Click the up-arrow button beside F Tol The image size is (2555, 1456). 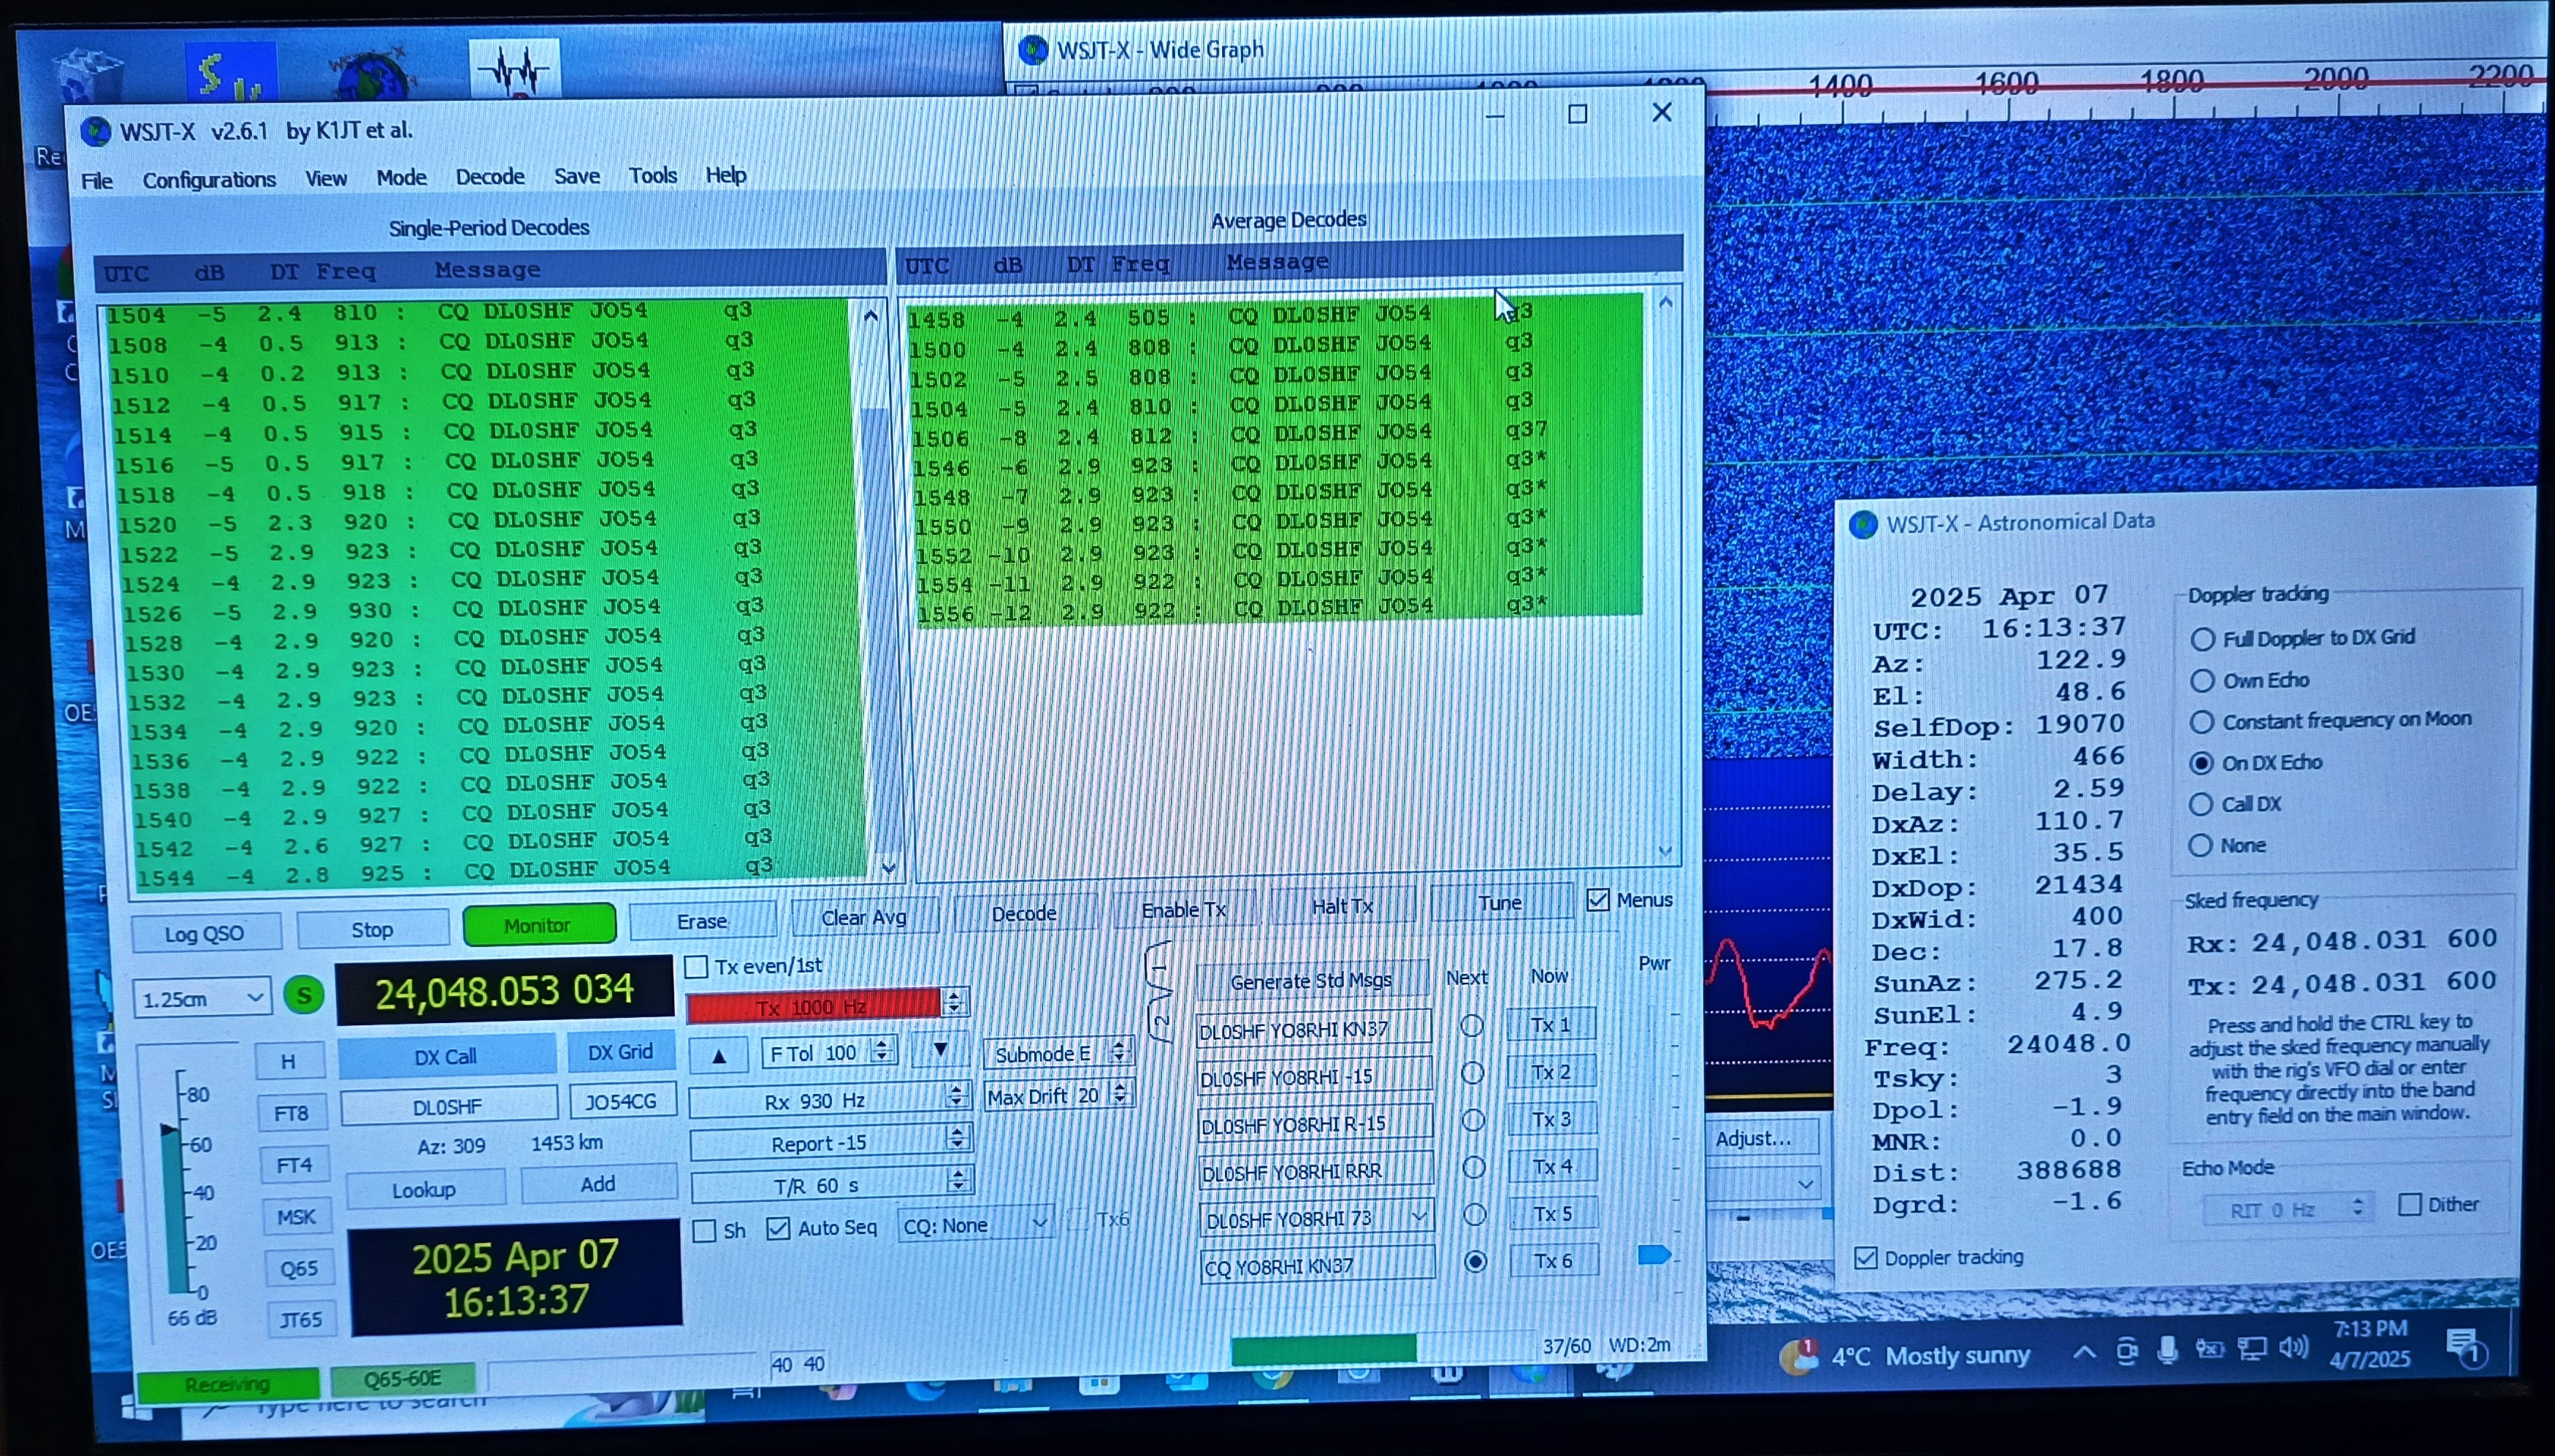click(719, 1055)
